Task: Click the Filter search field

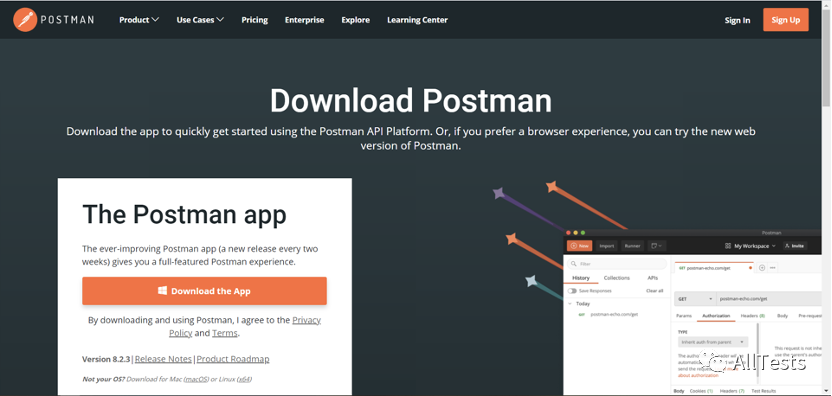Action: pos(617,264)
